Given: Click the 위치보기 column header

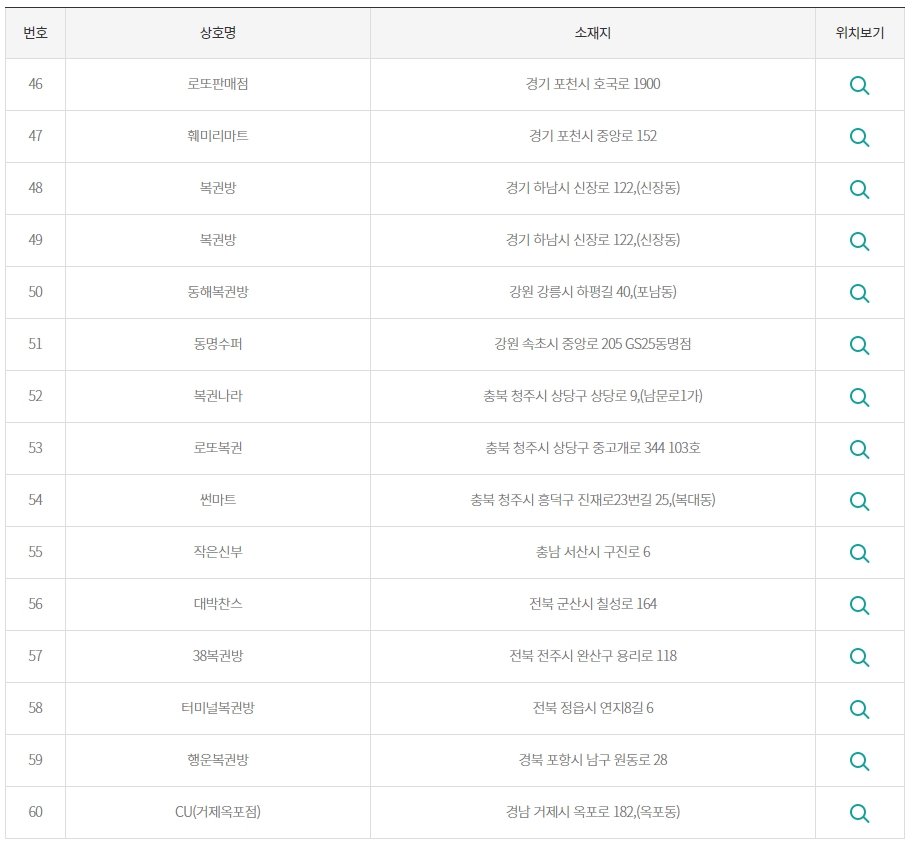Looking at the screenshot, I should click(859, 33).
